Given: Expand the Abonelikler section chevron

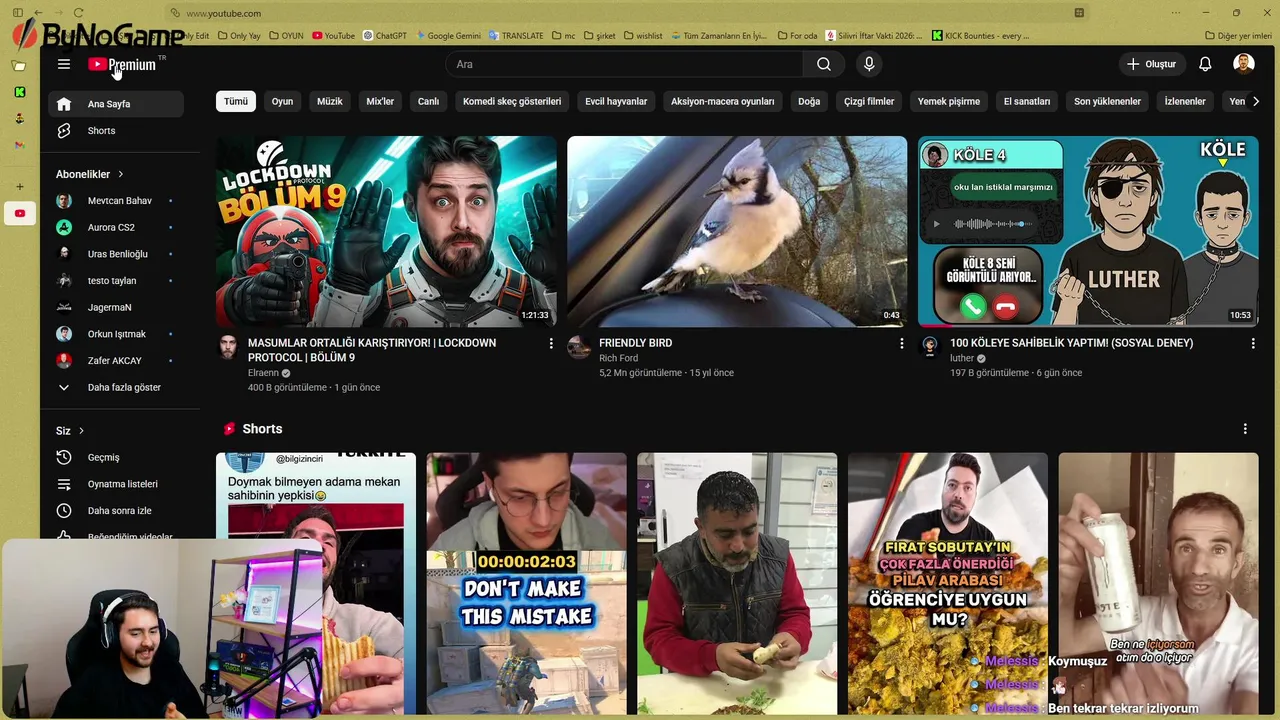Looking at the screenshot, I should point(121,174).
